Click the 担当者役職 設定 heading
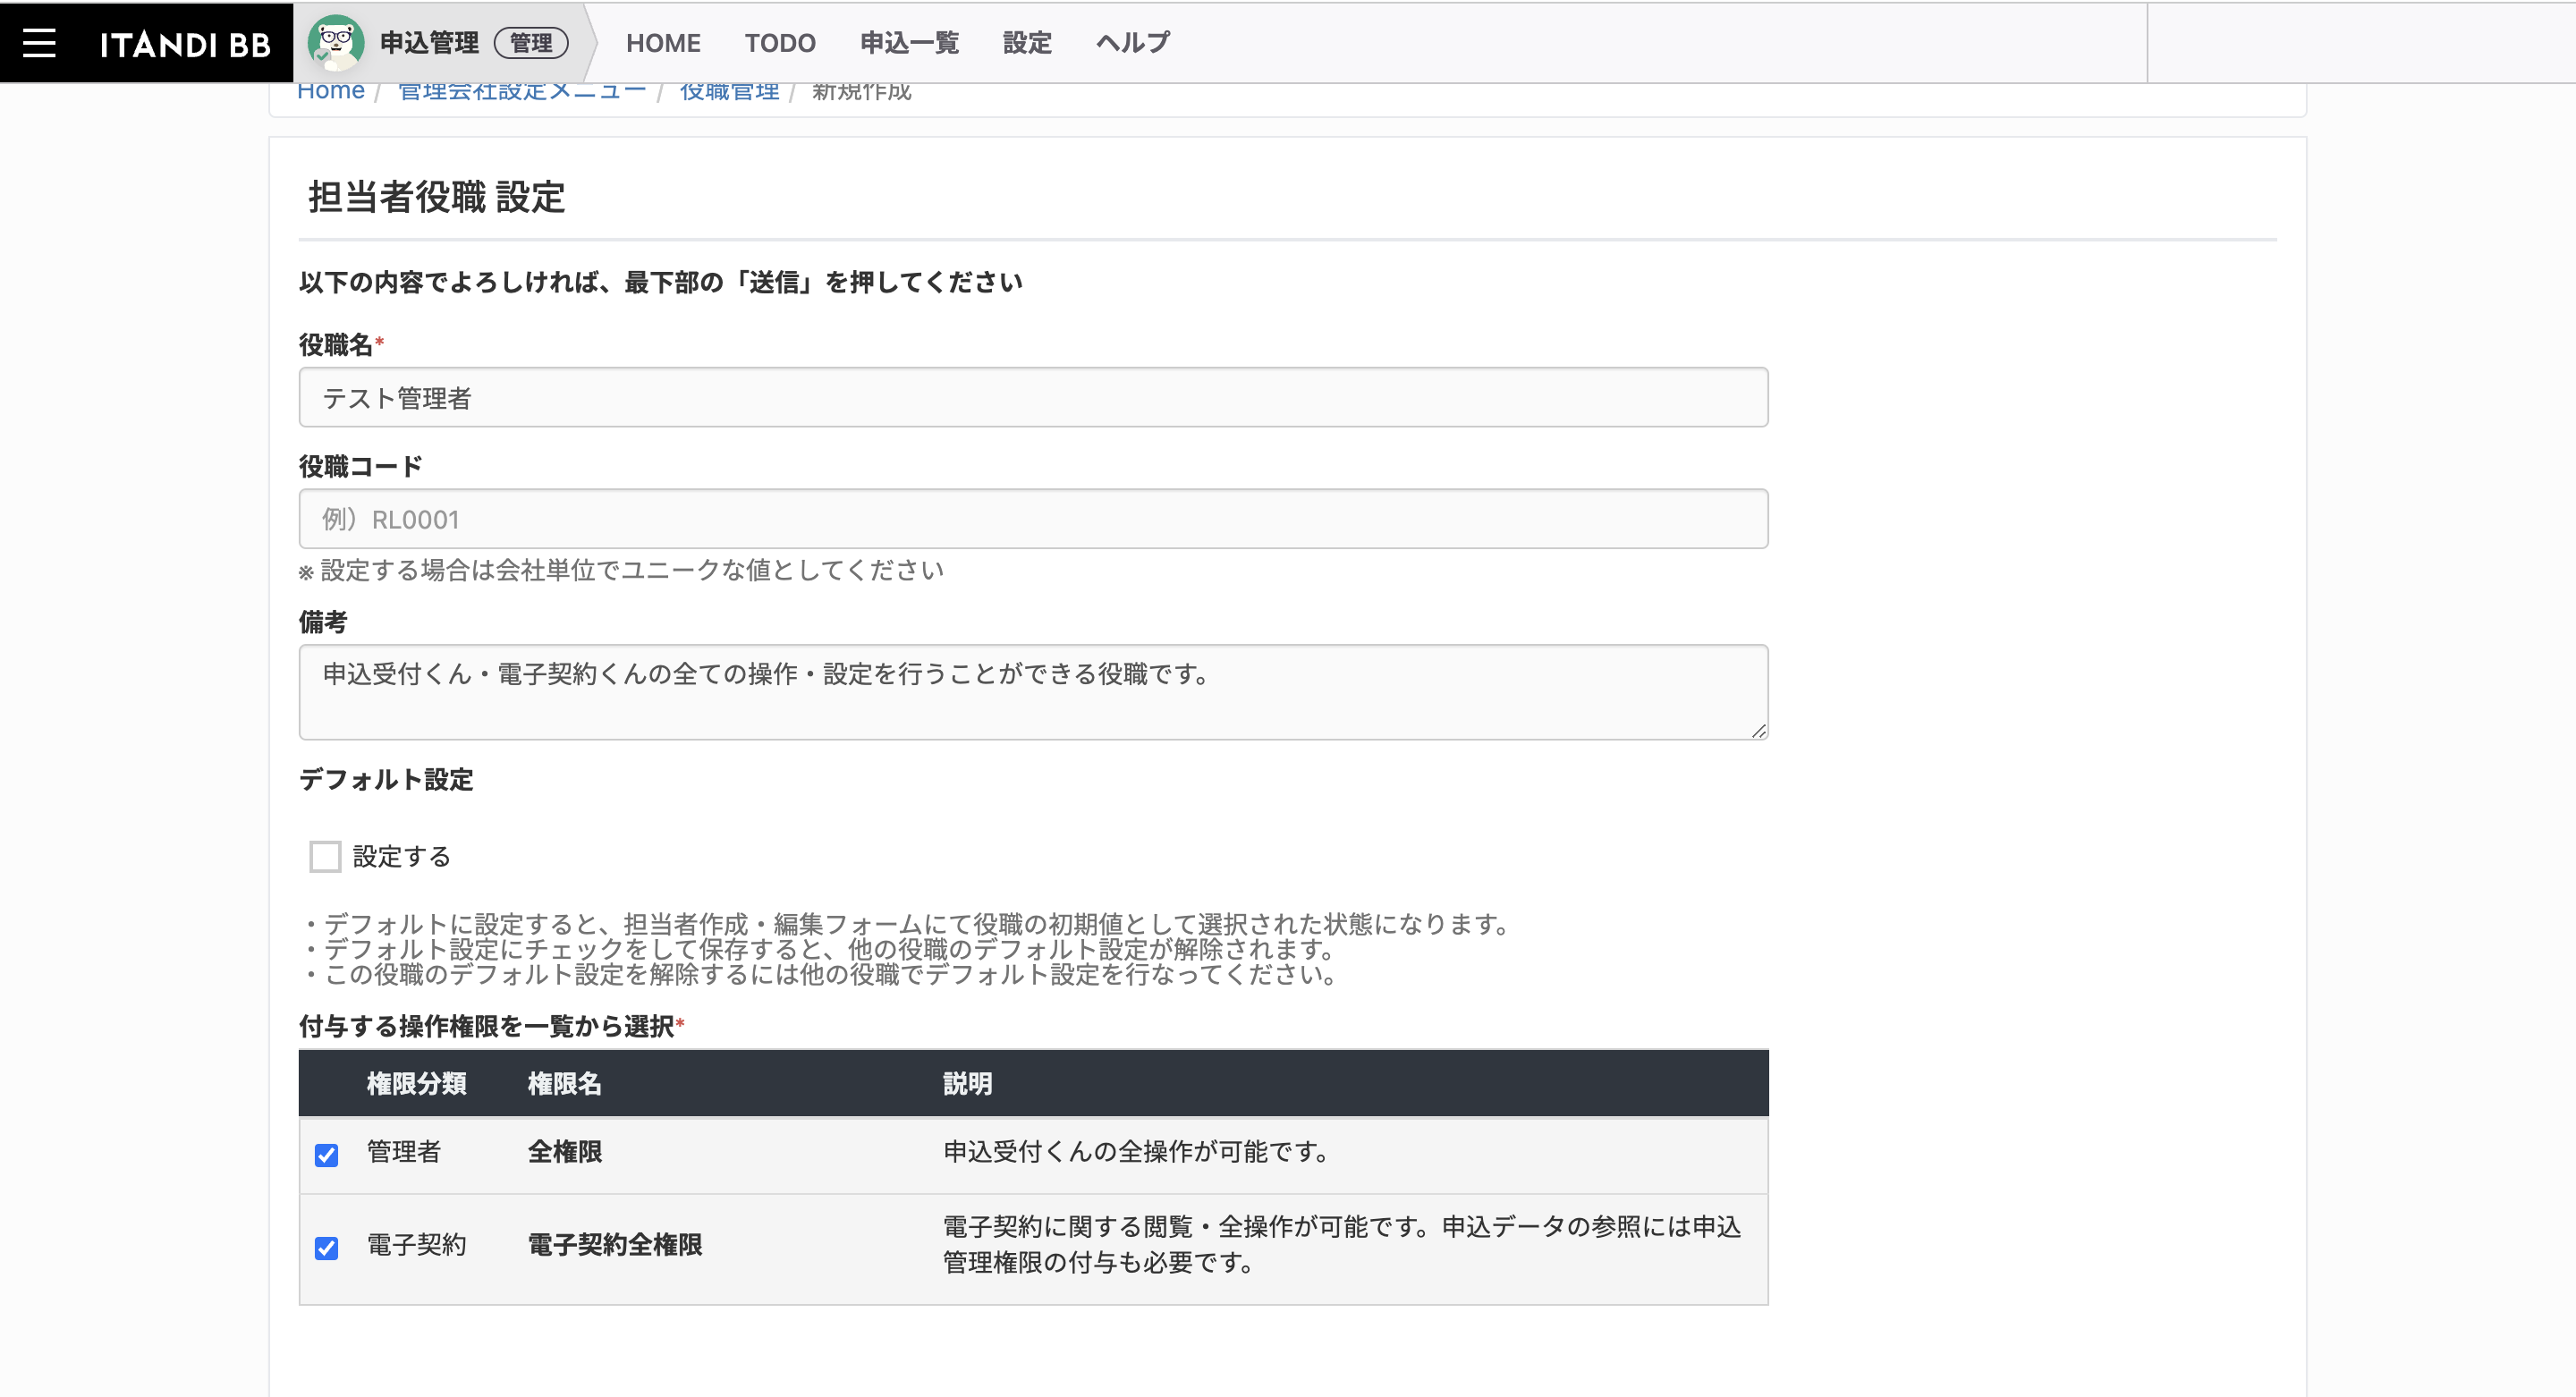 click(436, 196)
